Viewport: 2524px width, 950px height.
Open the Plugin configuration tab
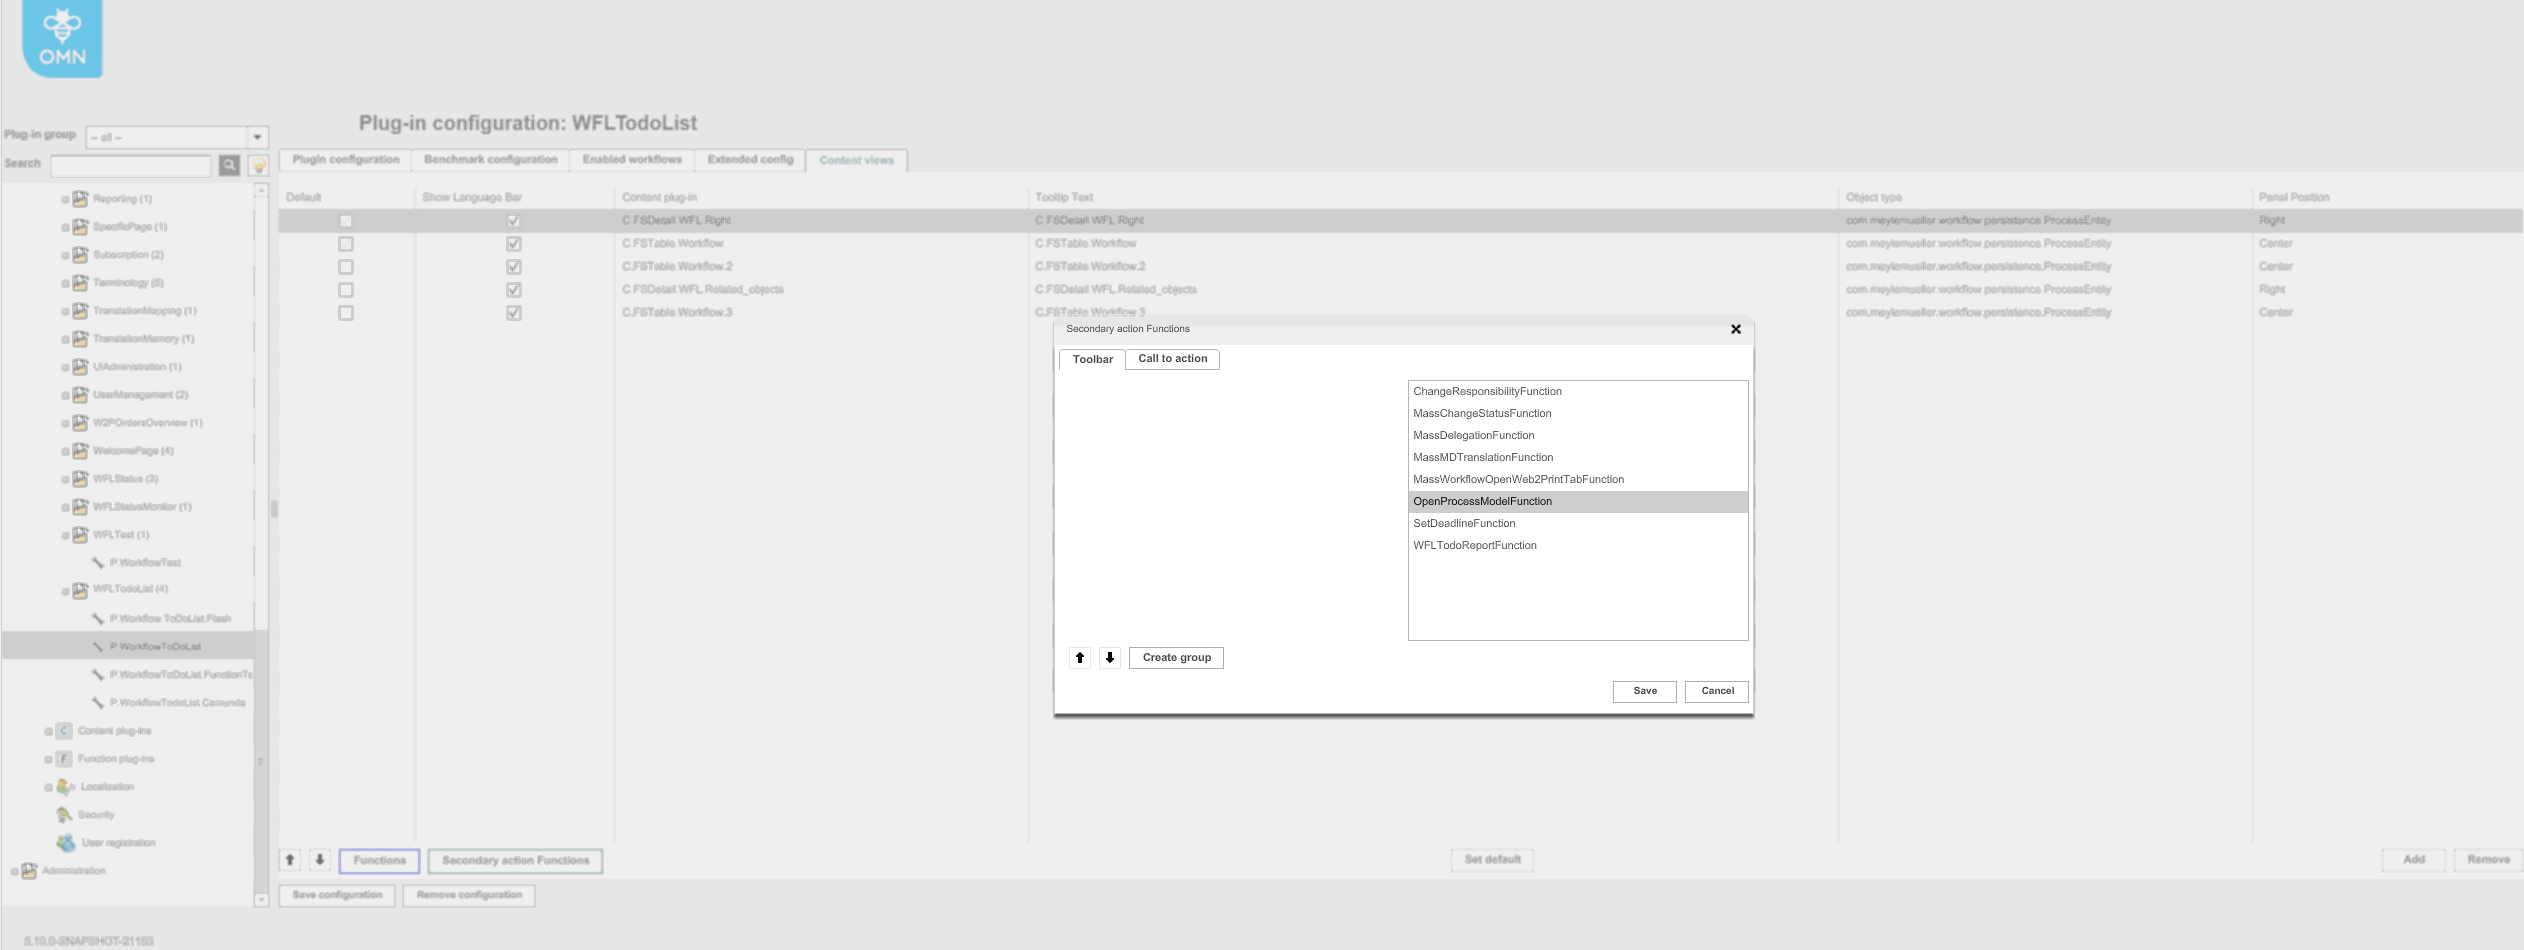[x=345, y=160]
